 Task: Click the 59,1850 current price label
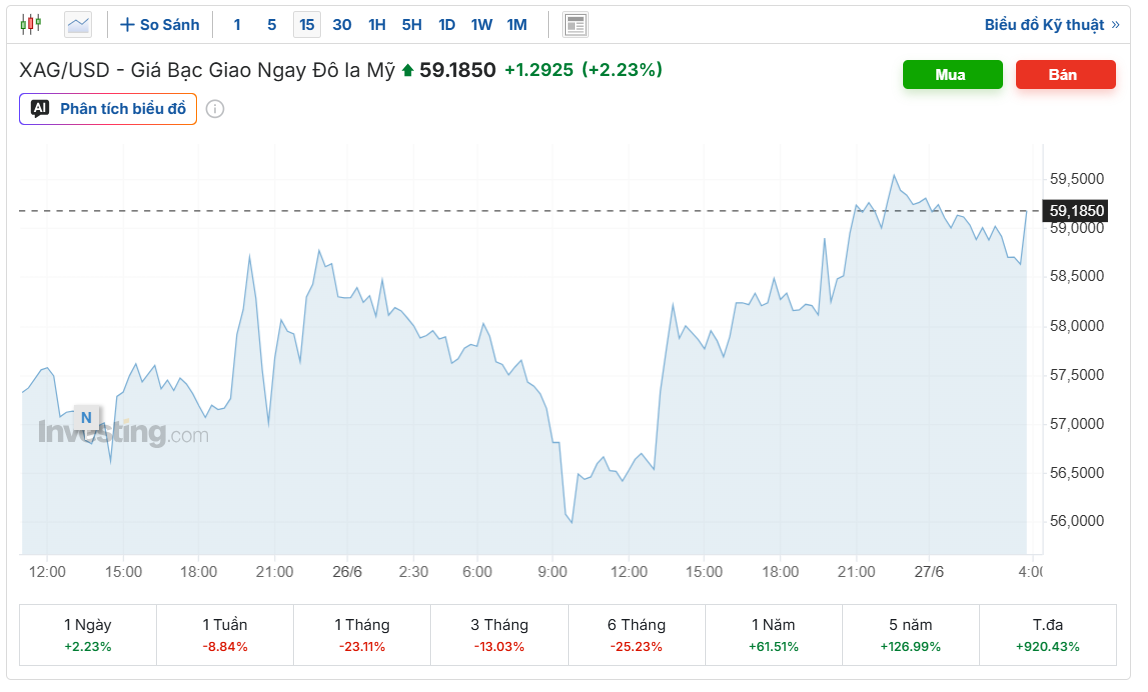(1076, 211)
